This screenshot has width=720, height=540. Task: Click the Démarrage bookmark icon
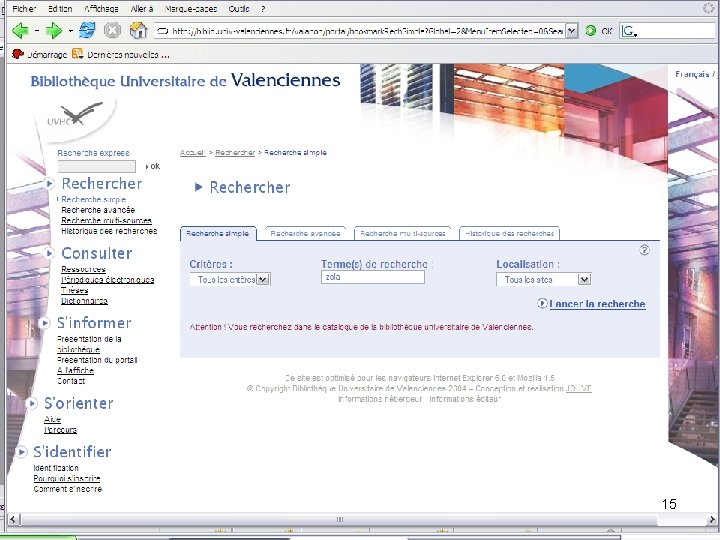(17, 54)
